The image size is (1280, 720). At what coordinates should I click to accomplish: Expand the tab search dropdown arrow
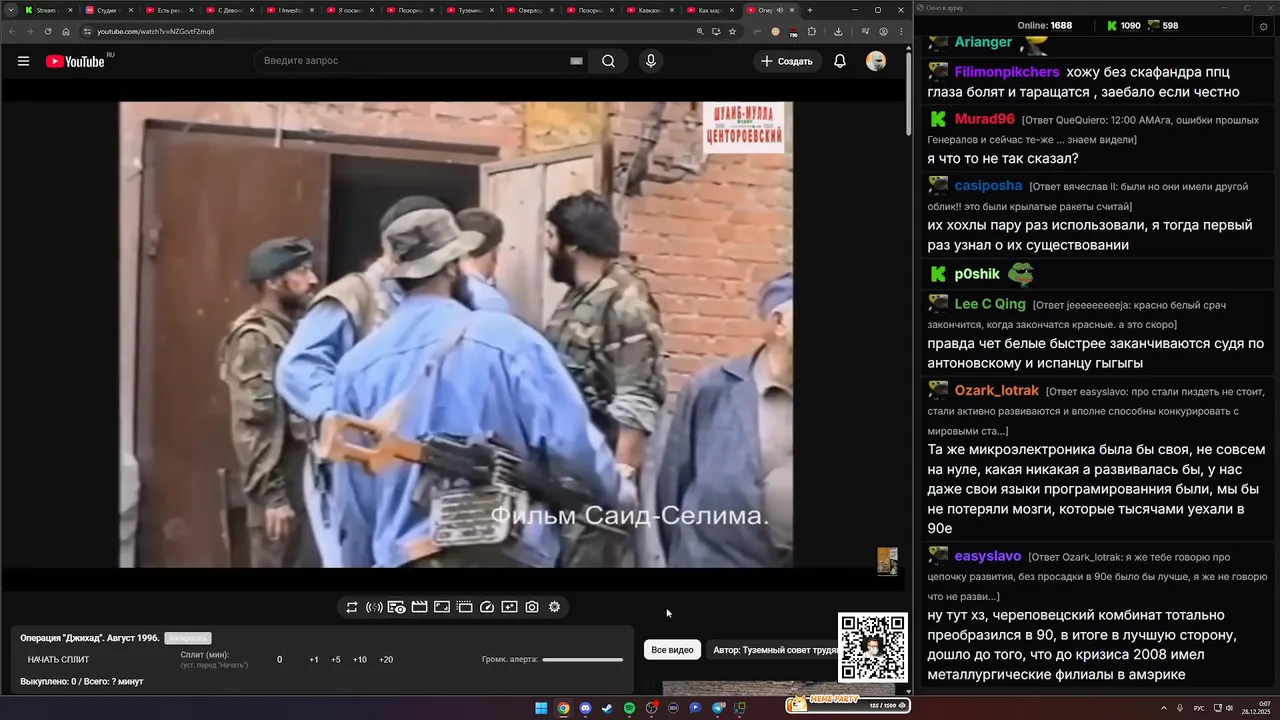coord(10,10)
